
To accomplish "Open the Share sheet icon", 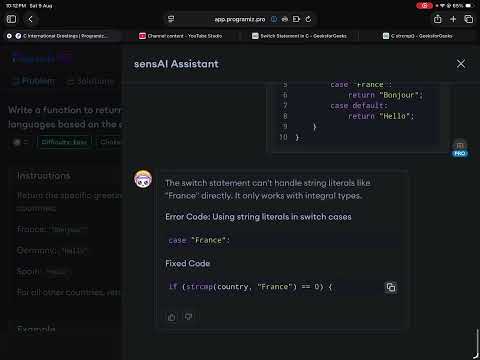I will tap(438, 19).
